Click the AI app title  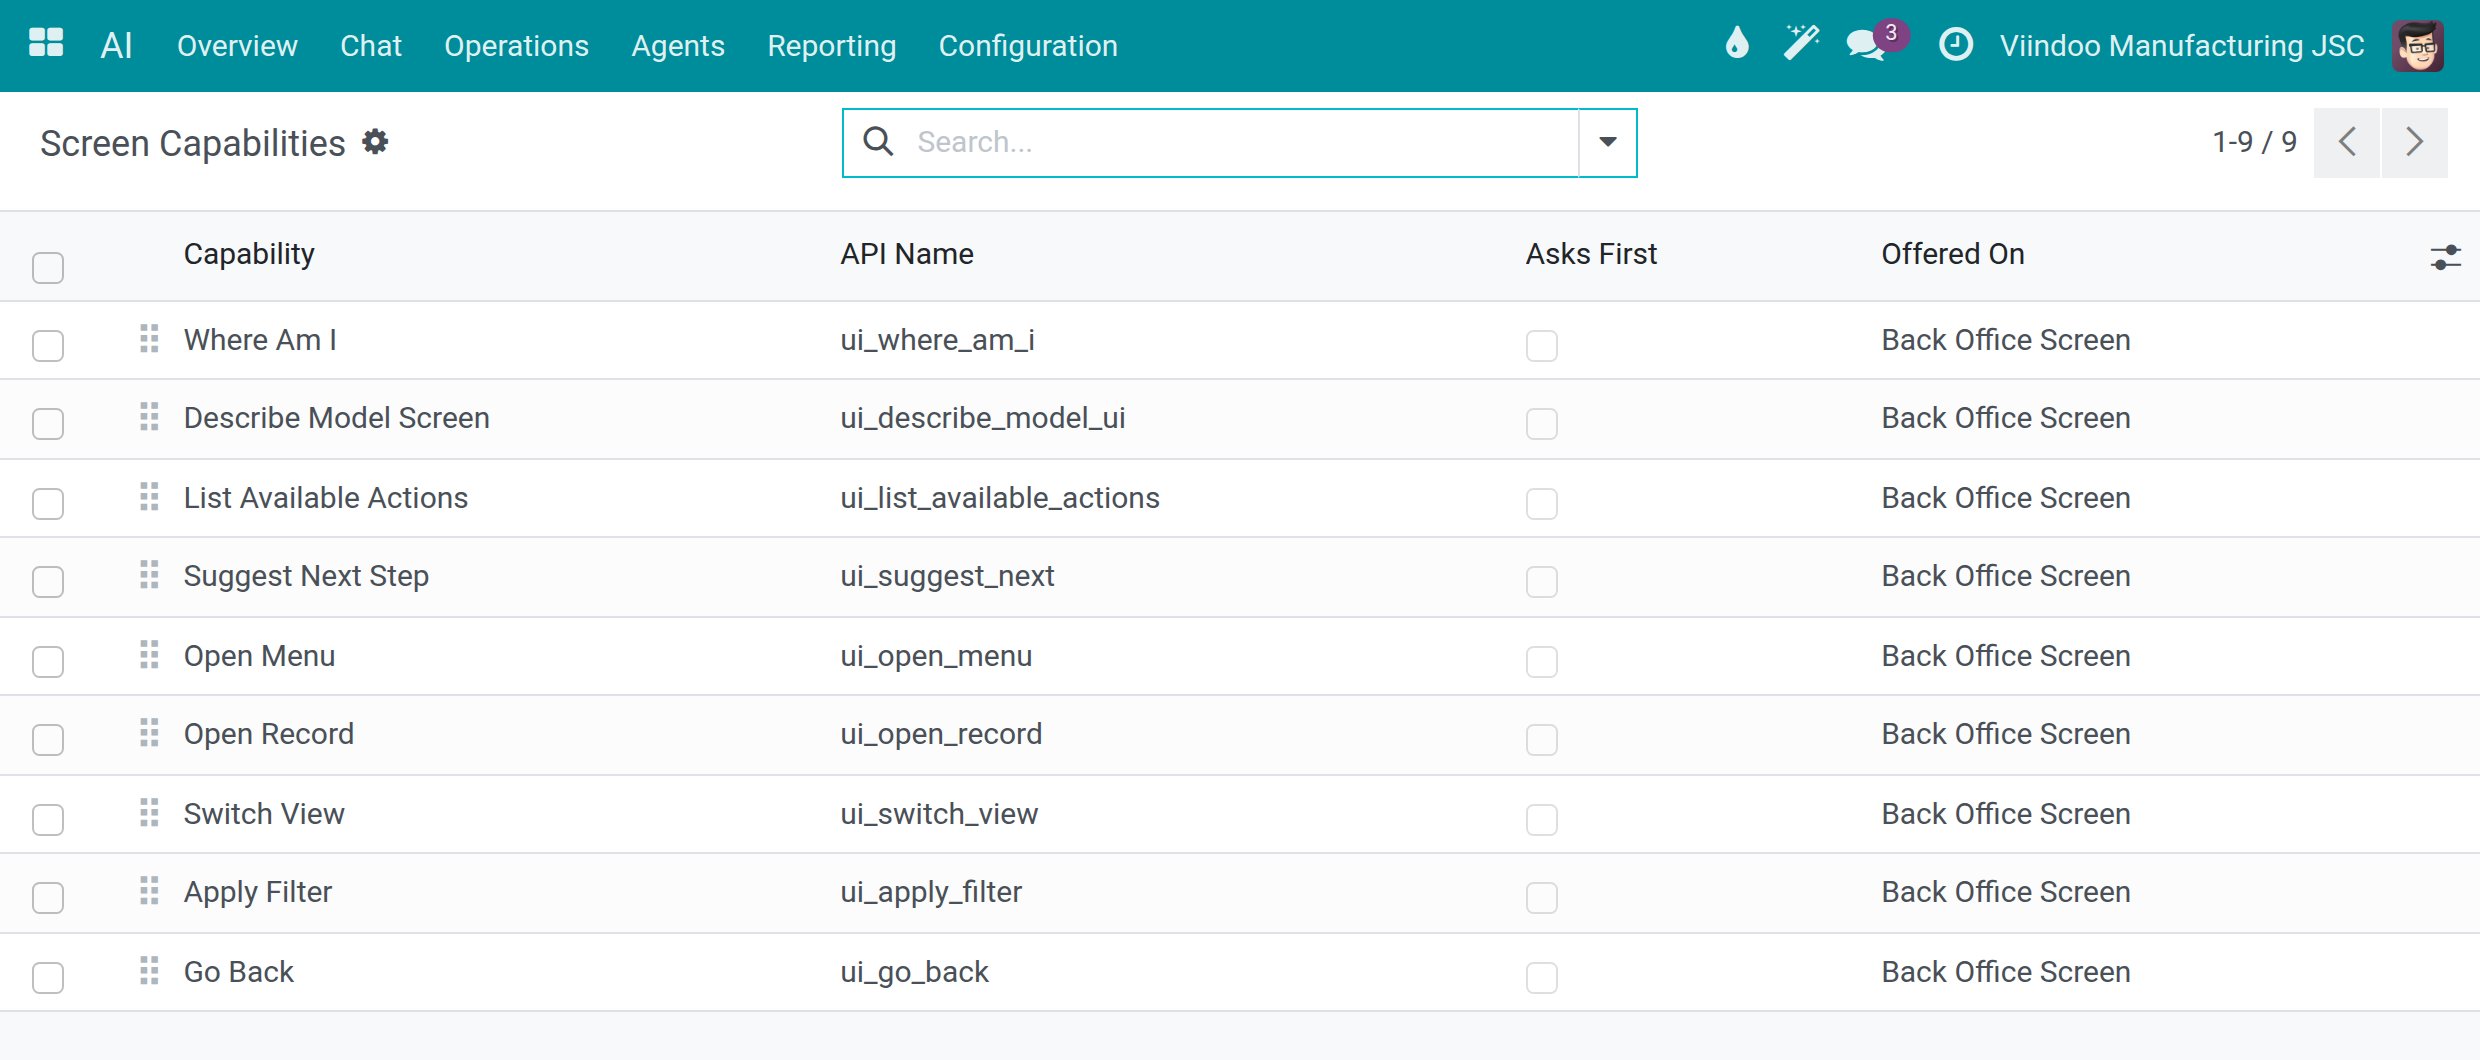[116, 46]
